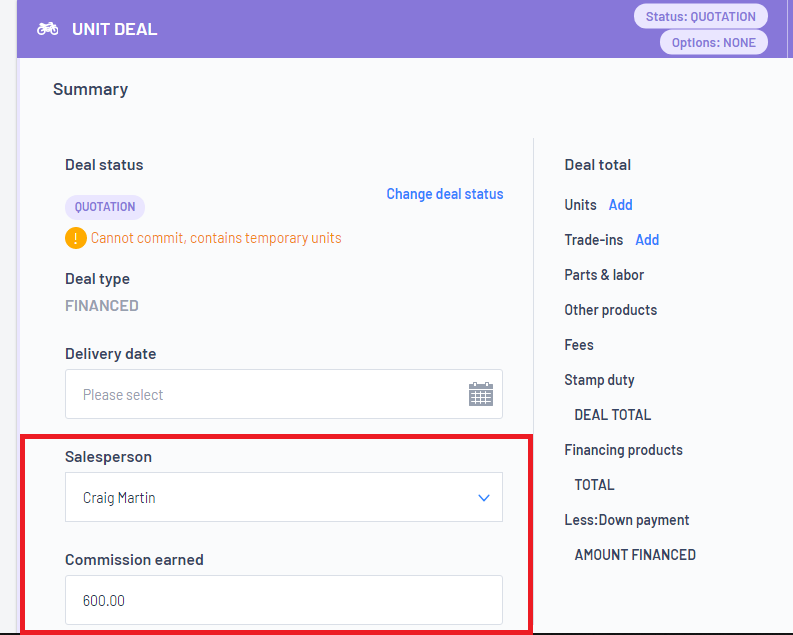The width and height of the screenshot is (793, 635).
Task: Click the Financing products row
Action: (x=624, y=450)
